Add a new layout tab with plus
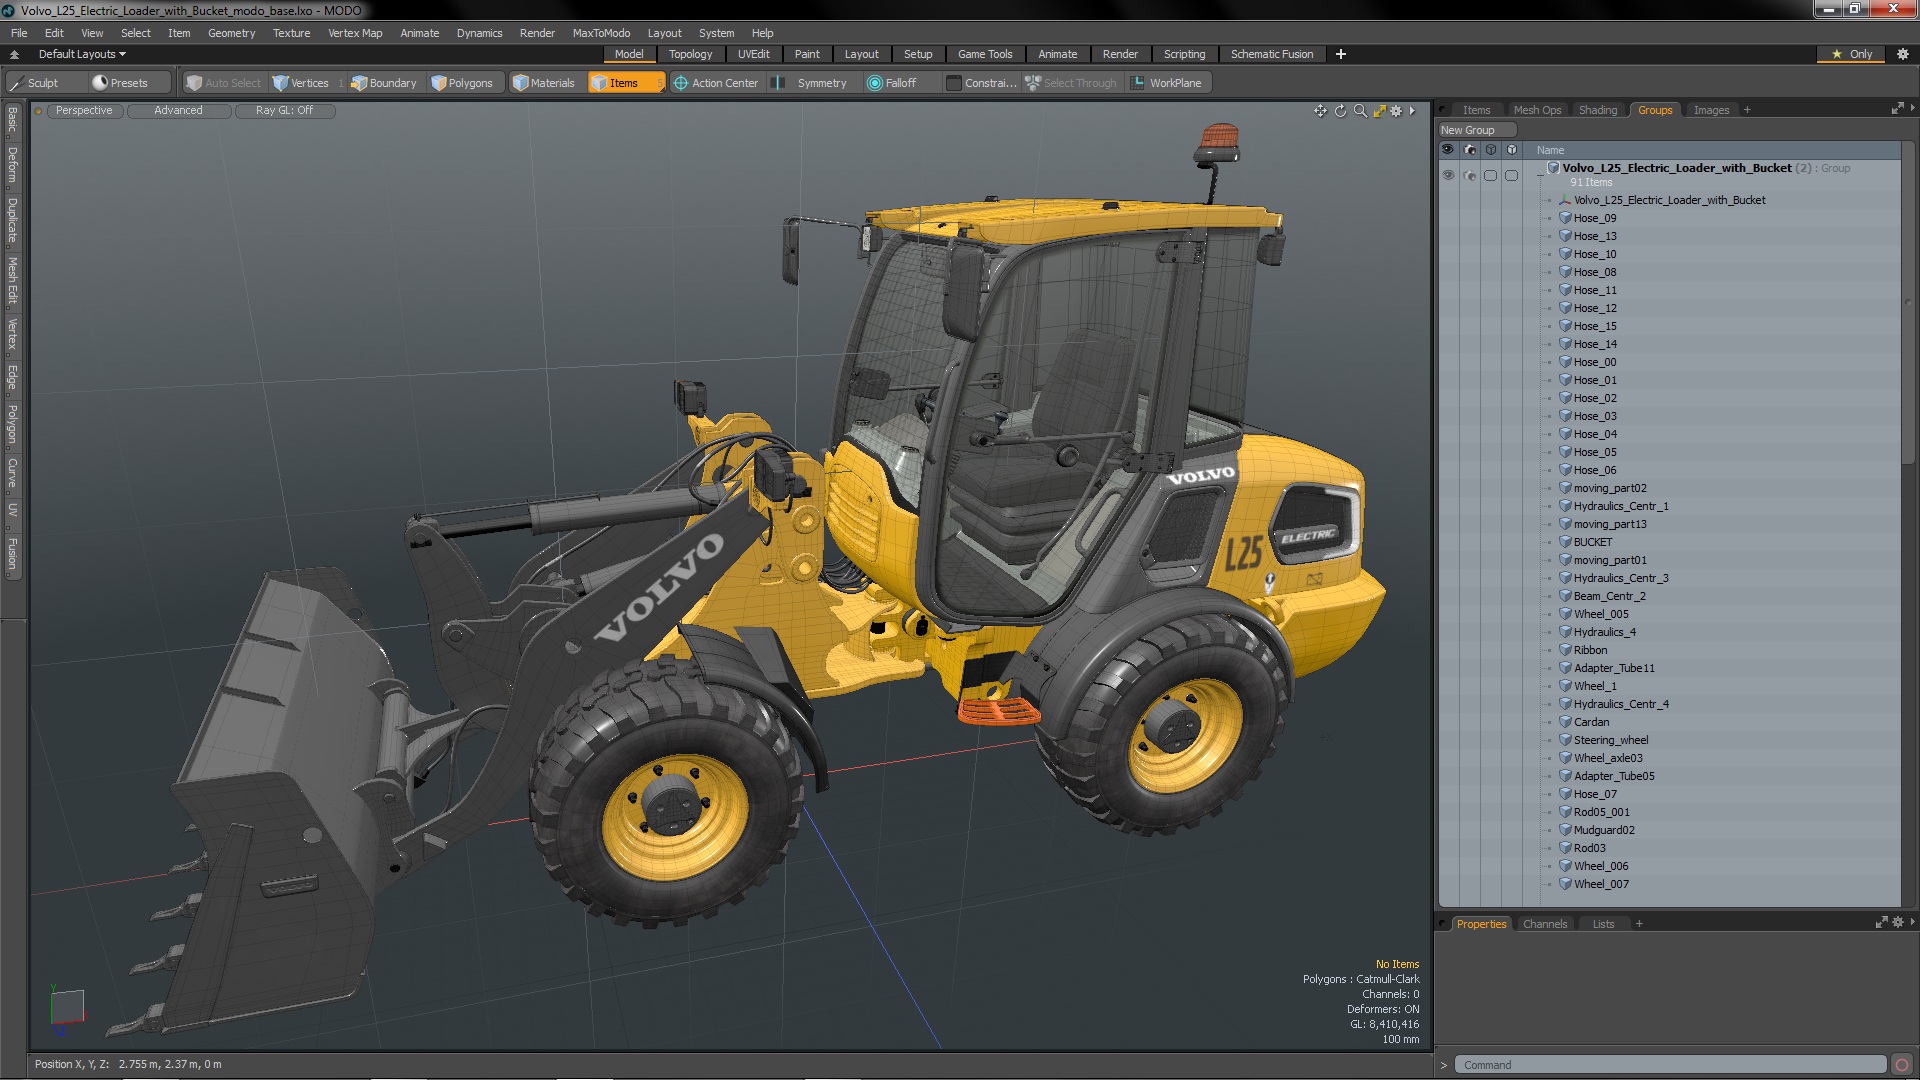 click(1340, 54)
